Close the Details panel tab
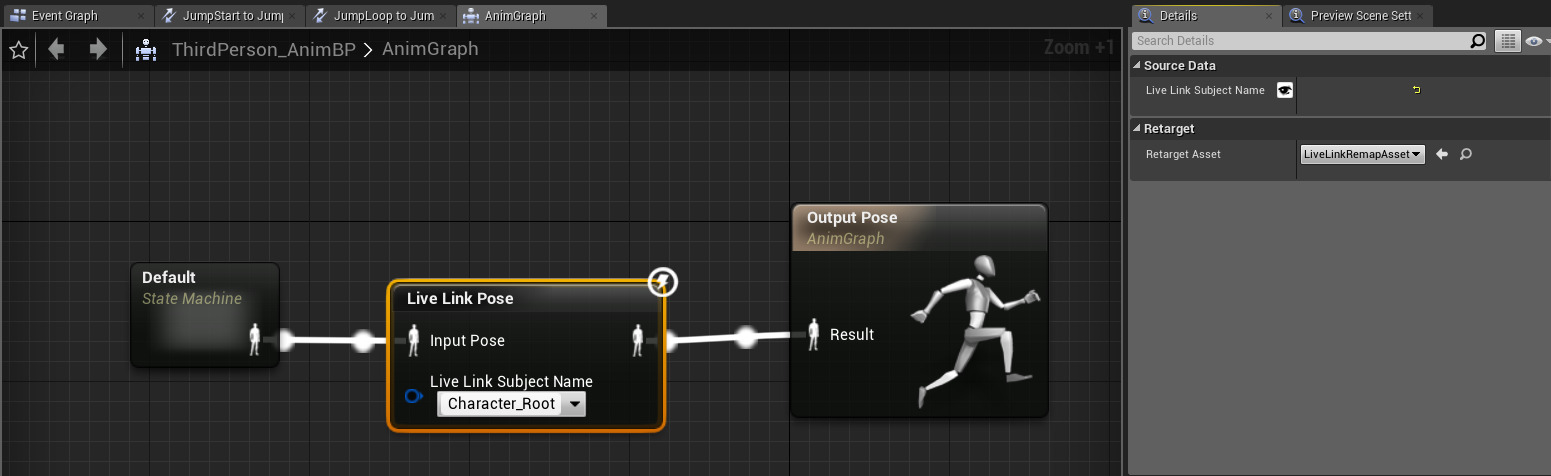This screenshot has width=1551, height=476. click(1269, 17)
